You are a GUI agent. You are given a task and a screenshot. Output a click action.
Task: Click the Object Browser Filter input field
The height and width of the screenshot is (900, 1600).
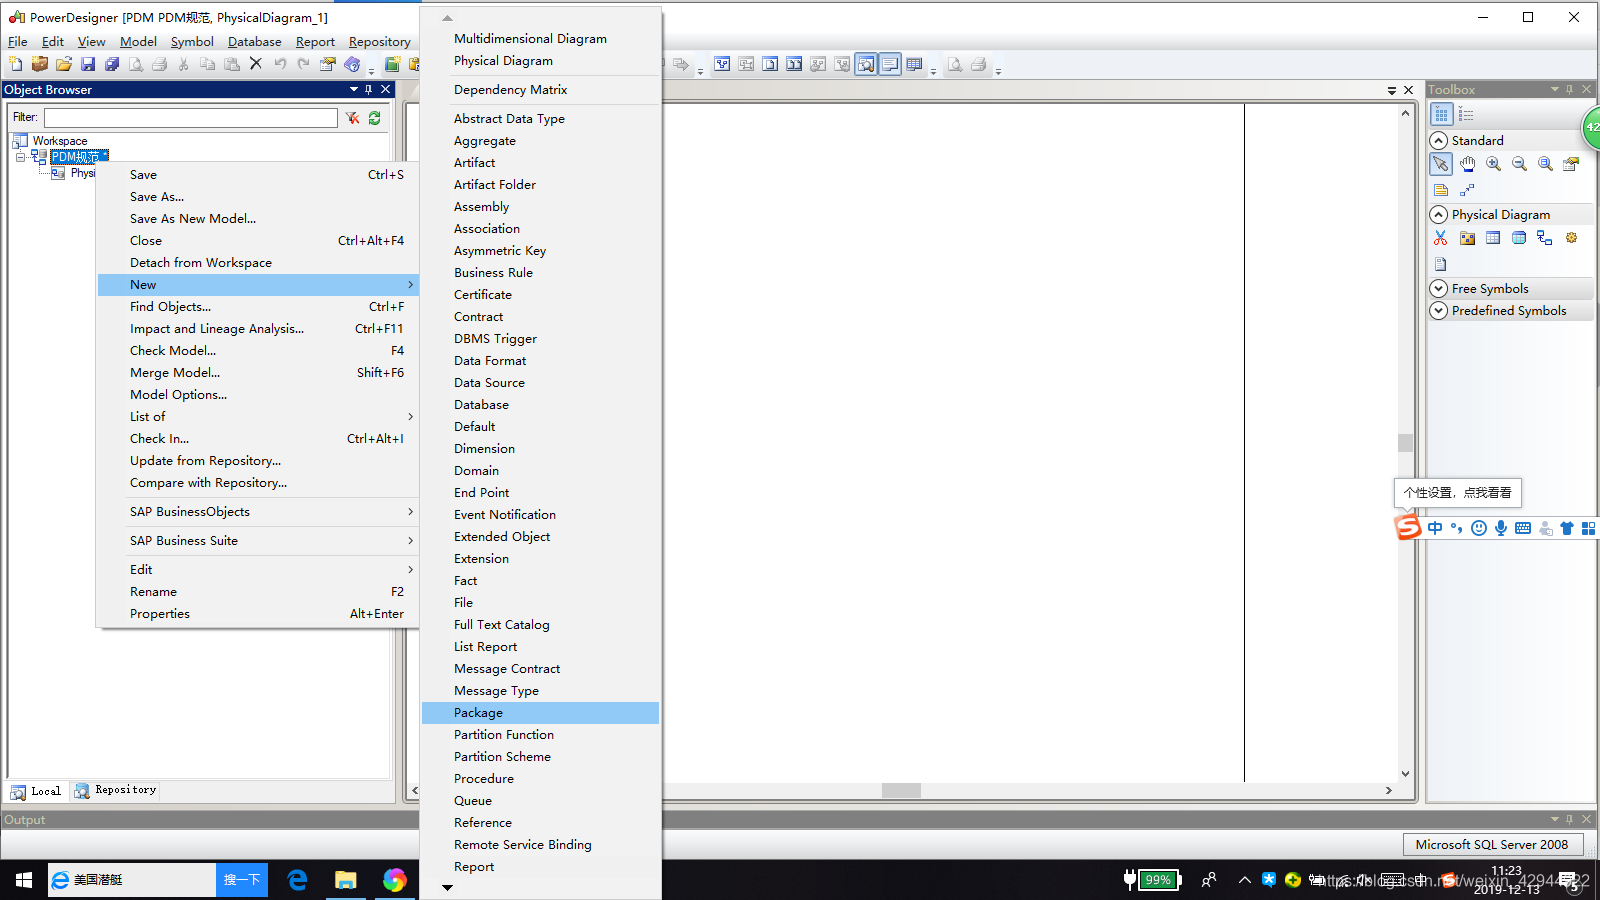pos(191,118)
